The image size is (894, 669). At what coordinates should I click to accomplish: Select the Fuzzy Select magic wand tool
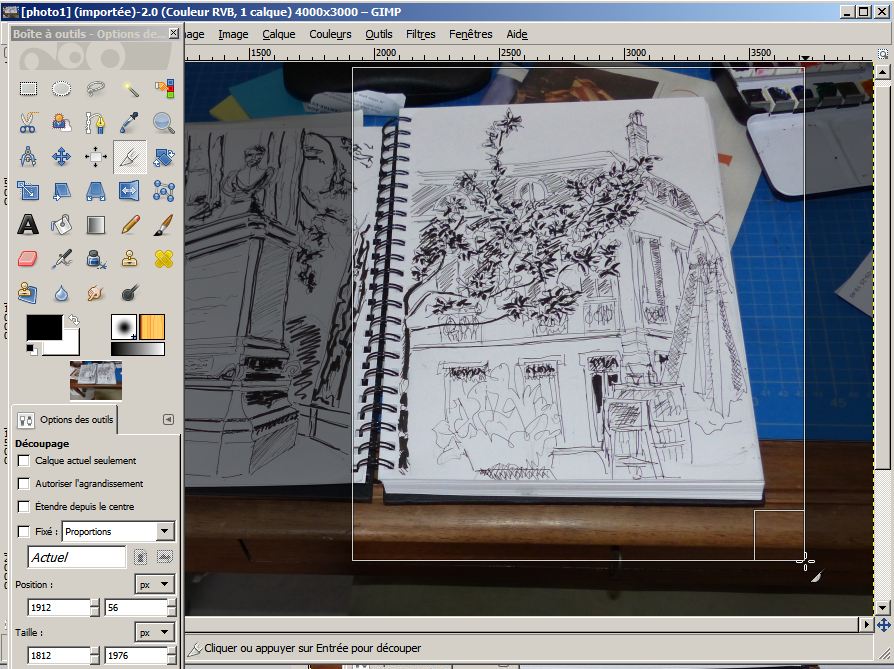coord(130,88)
